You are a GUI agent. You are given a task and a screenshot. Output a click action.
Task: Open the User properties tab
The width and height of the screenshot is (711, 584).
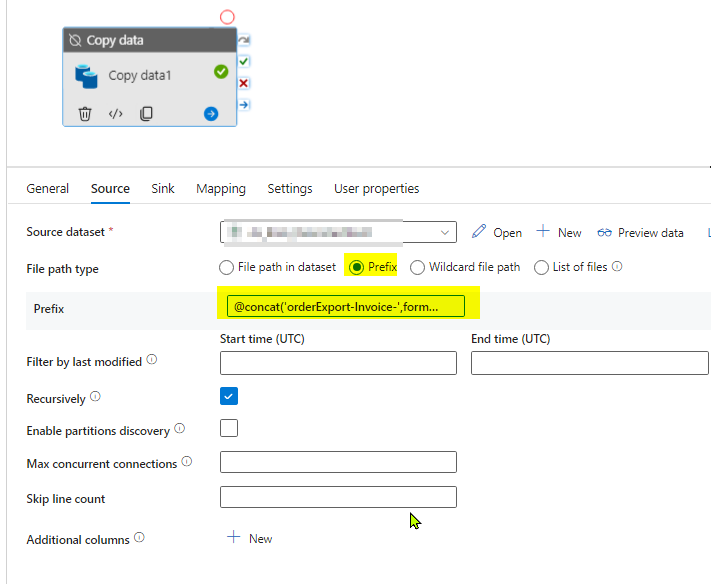coord(377,189)
